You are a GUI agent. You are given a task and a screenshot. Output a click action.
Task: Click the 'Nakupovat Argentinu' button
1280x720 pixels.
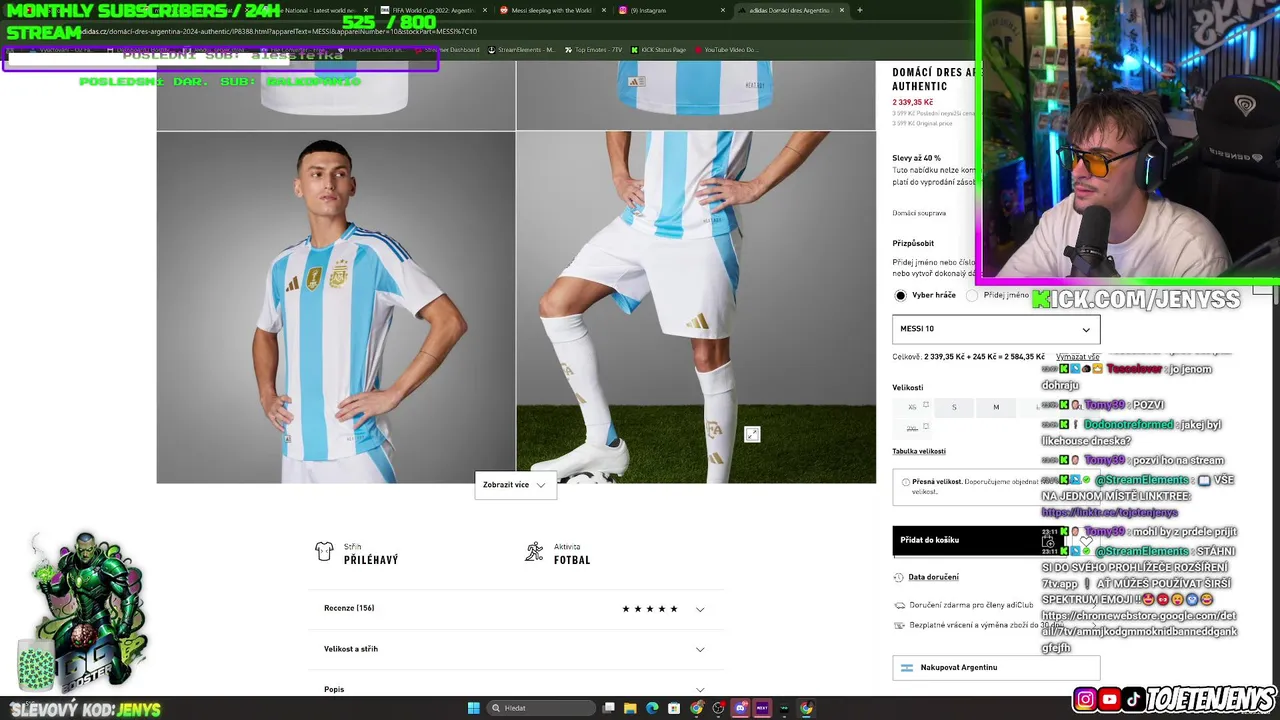coord(996,667)
